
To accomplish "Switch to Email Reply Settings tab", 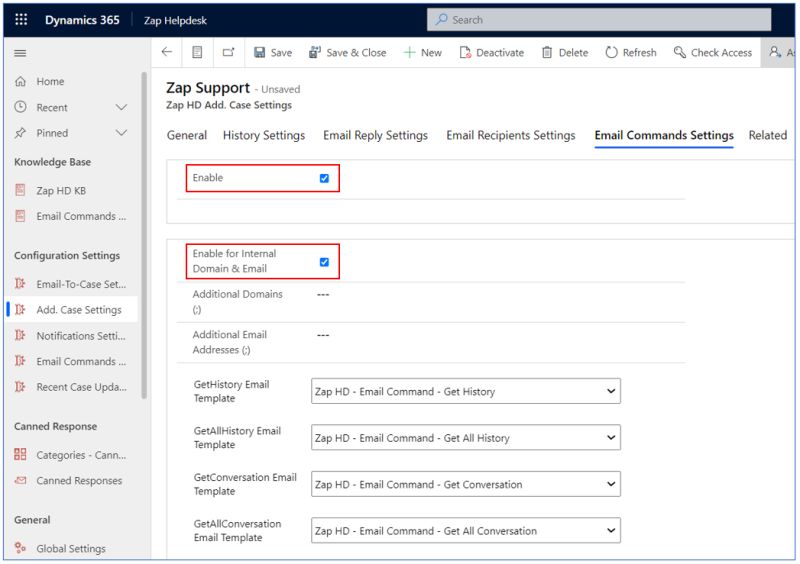I will tap(376, 135).
